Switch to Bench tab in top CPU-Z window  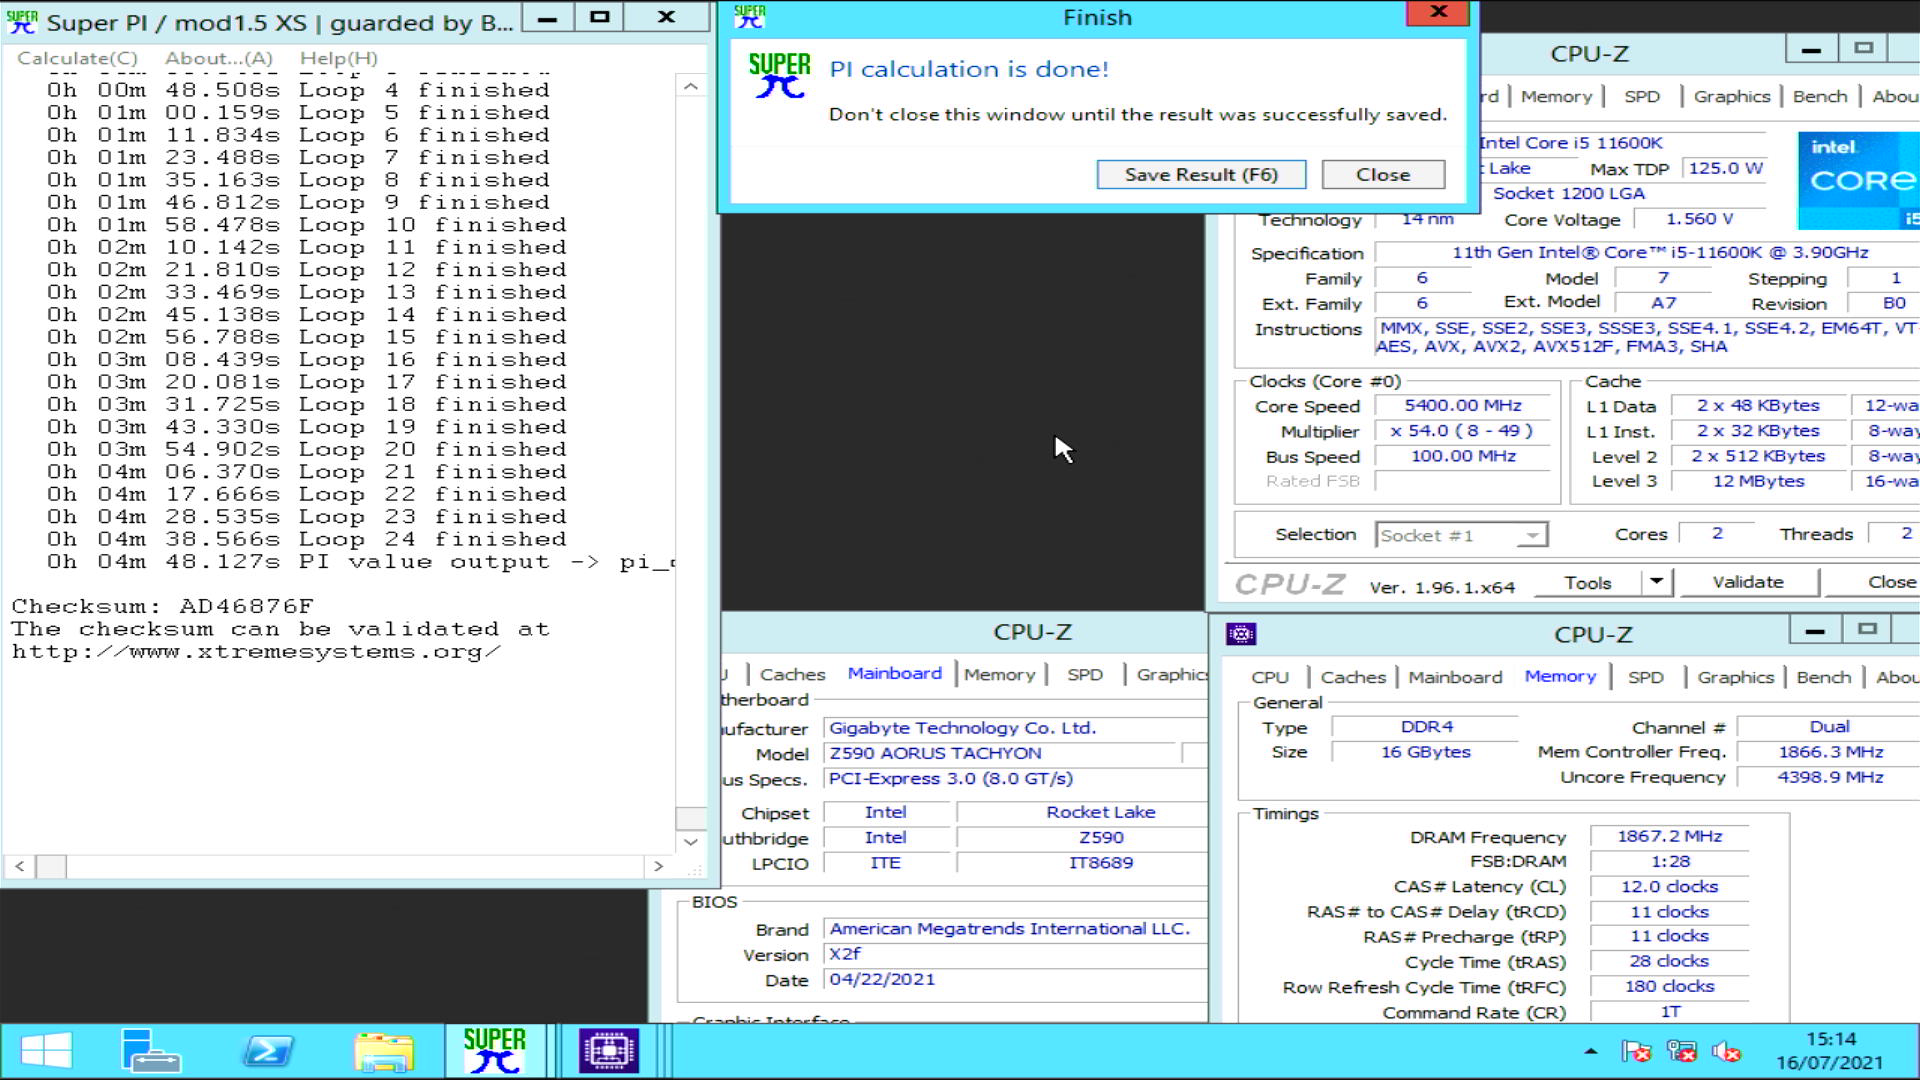(x=1820, y=96)
